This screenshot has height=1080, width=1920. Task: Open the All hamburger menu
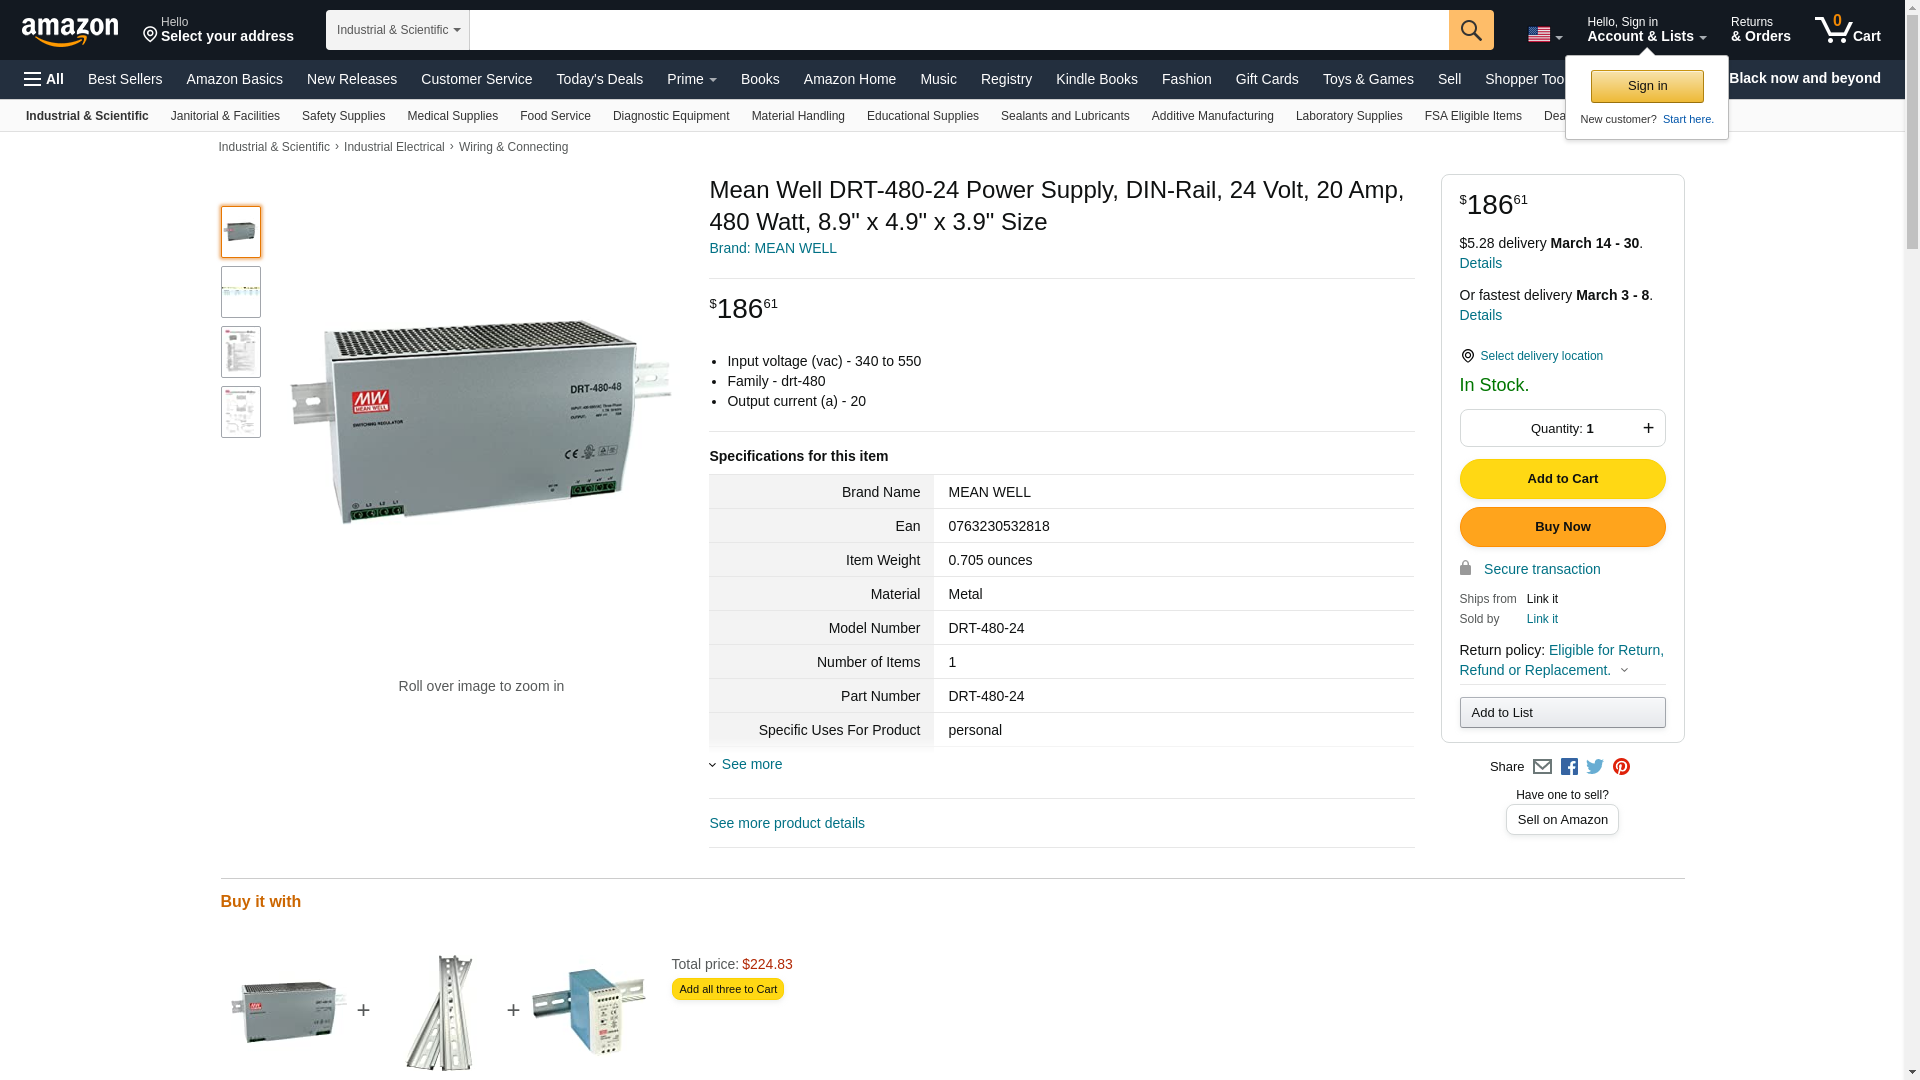(44, 79)
